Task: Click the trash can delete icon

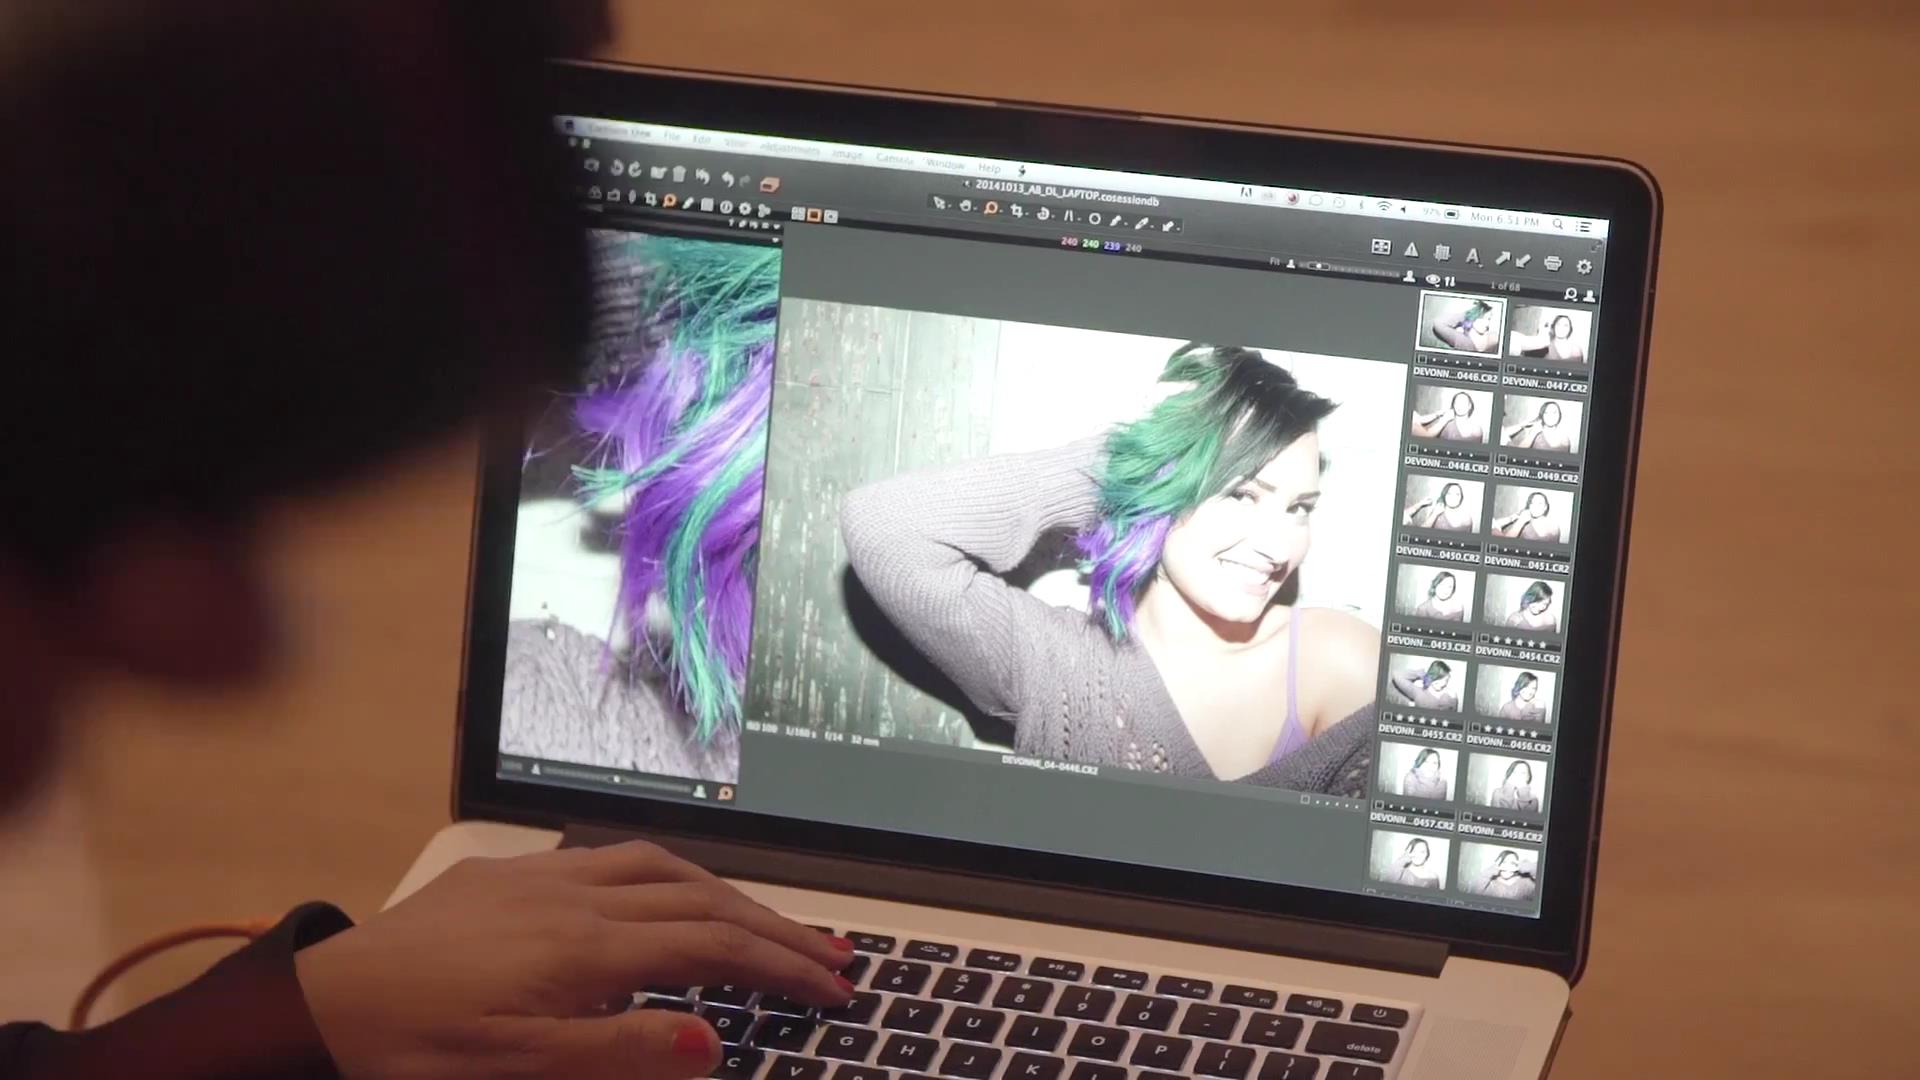Action: [x=680, y=173]
